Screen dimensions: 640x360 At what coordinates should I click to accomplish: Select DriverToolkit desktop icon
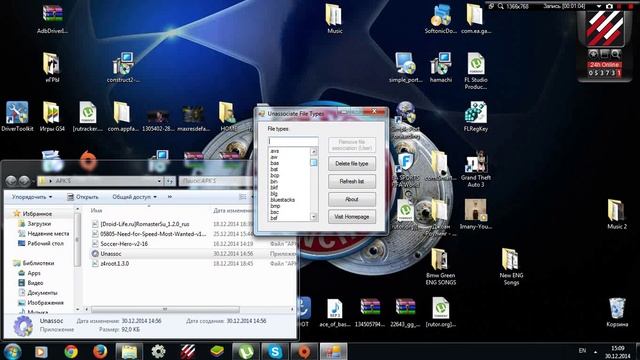coord(17,117)
